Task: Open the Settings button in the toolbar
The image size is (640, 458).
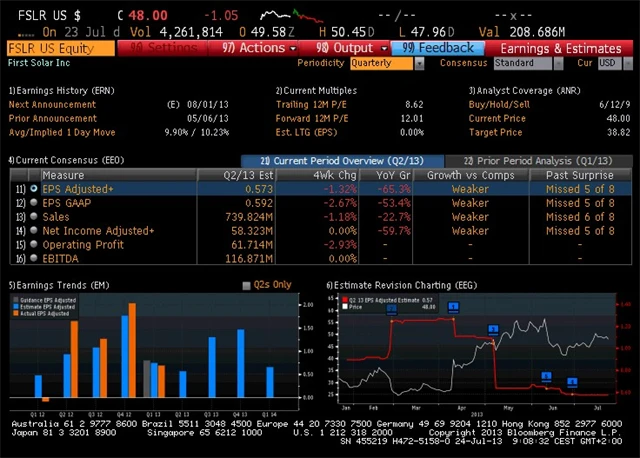Action: tap(167, 48)
